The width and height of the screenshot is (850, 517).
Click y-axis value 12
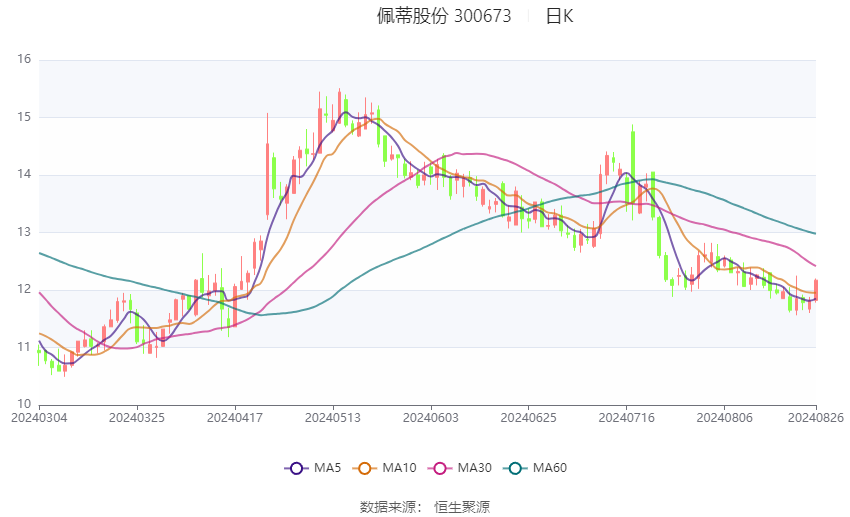tap(24, 289)
